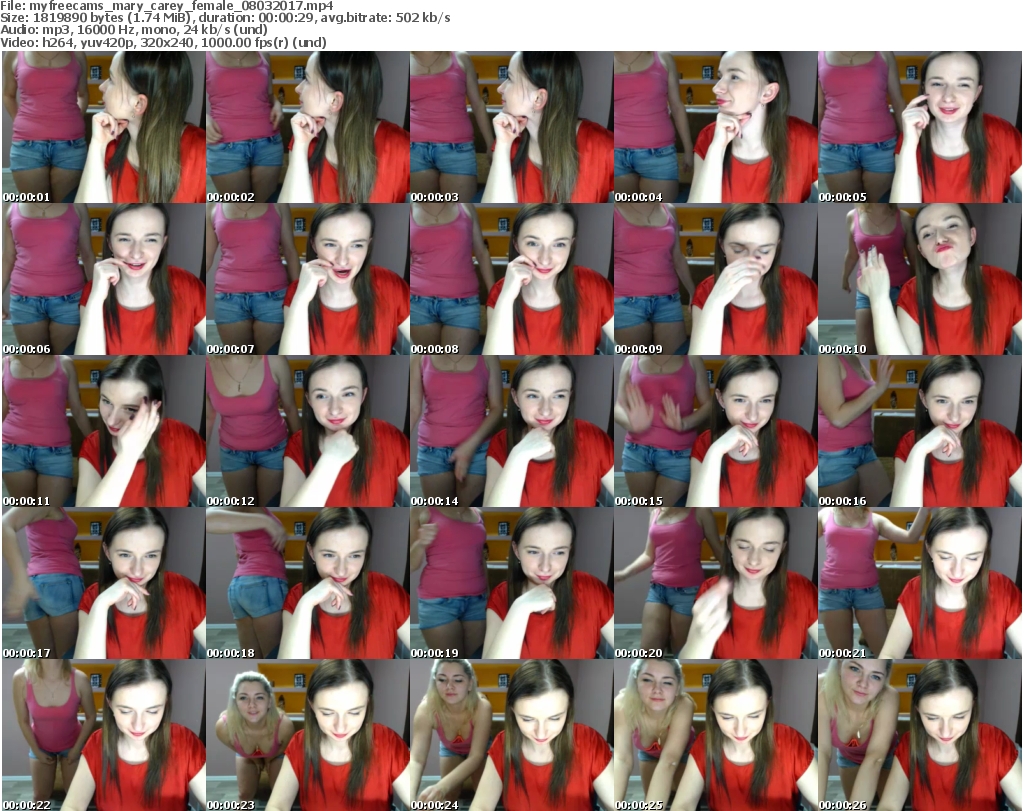Open the frame marked 00:00:24
Image resolution: width=1024 pixels, height=811 pixels.
511,735
